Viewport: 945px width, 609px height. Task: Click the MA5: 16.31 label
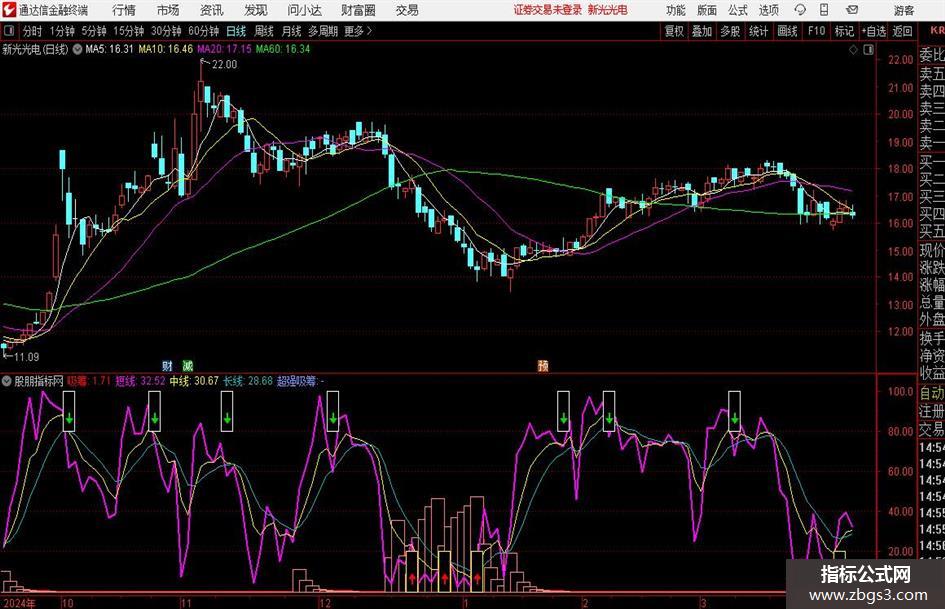click(x=109, y=49)
